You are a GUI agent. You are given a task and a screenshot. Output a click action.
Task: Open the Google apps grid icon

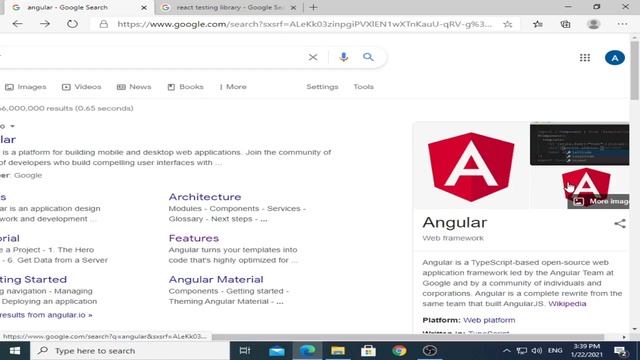point(585,58)
